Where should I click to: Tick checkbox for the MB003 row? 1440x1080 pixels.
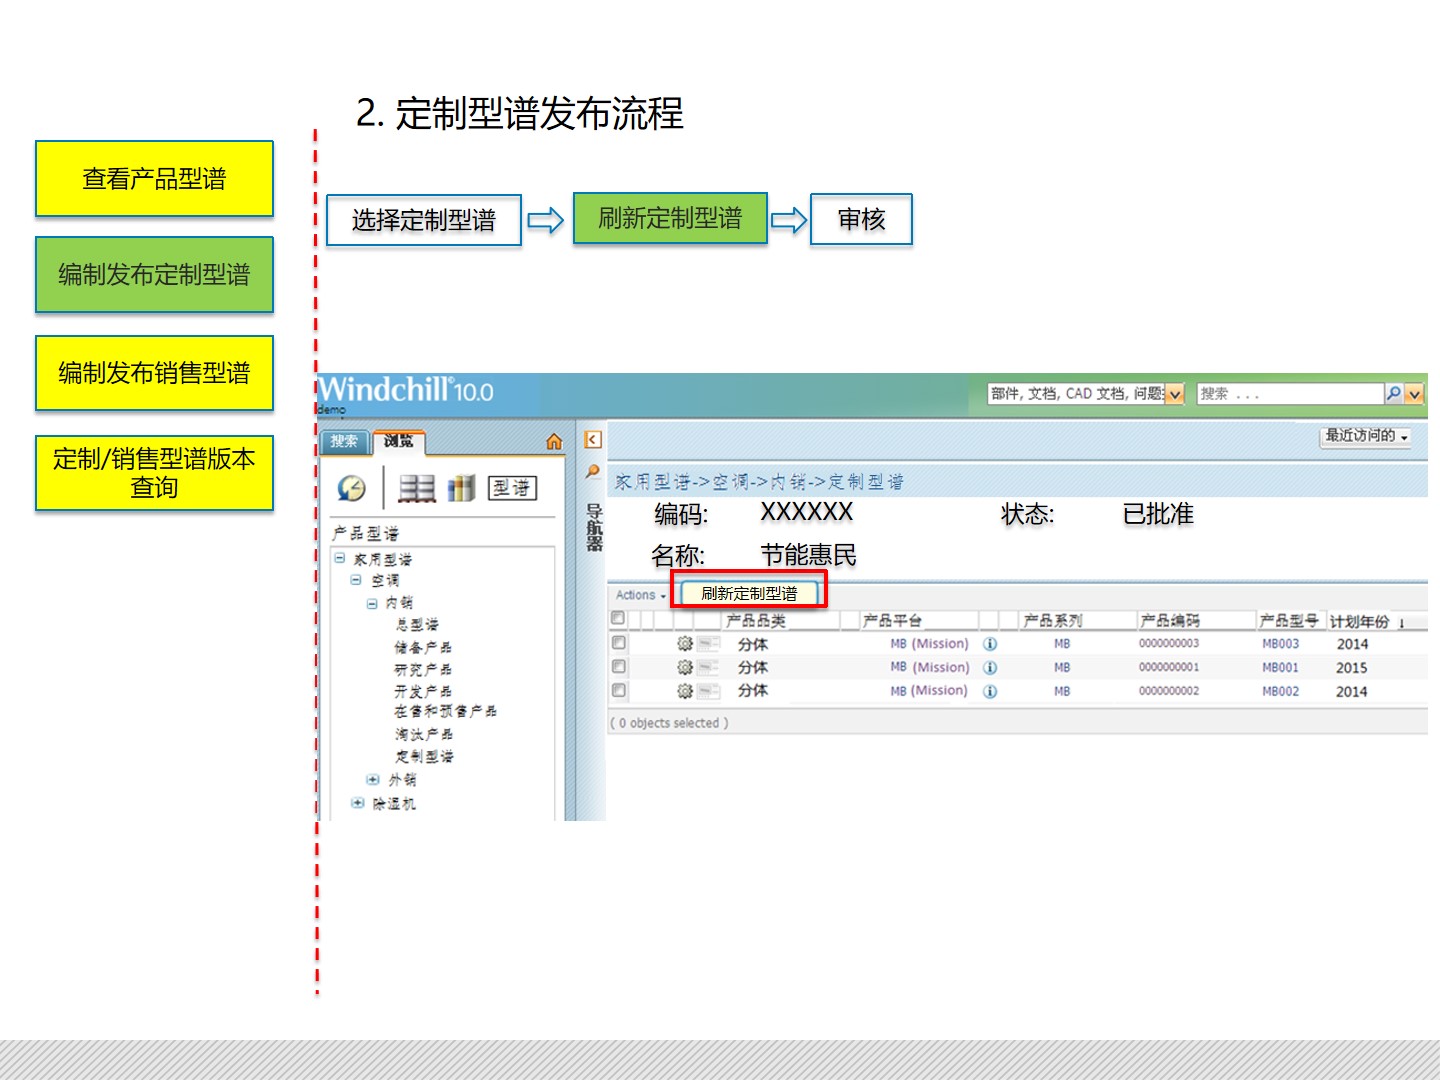618,643
